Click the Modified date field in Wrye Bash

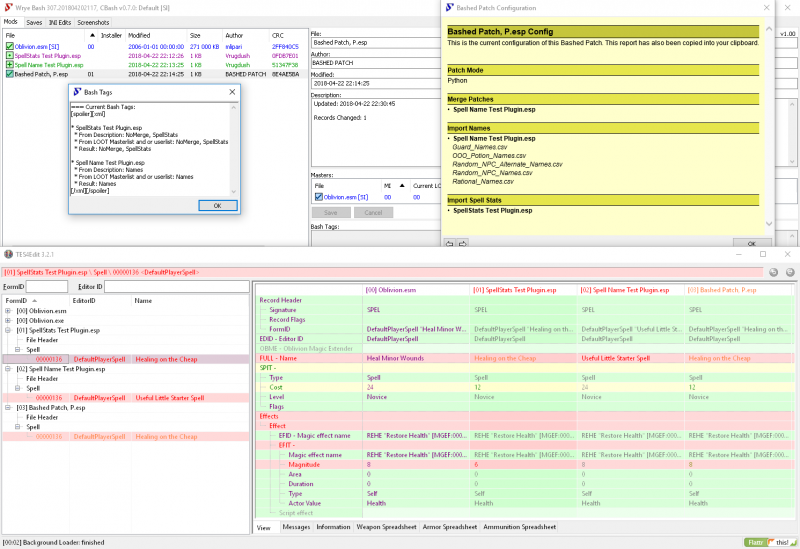(x=376, y=83)
